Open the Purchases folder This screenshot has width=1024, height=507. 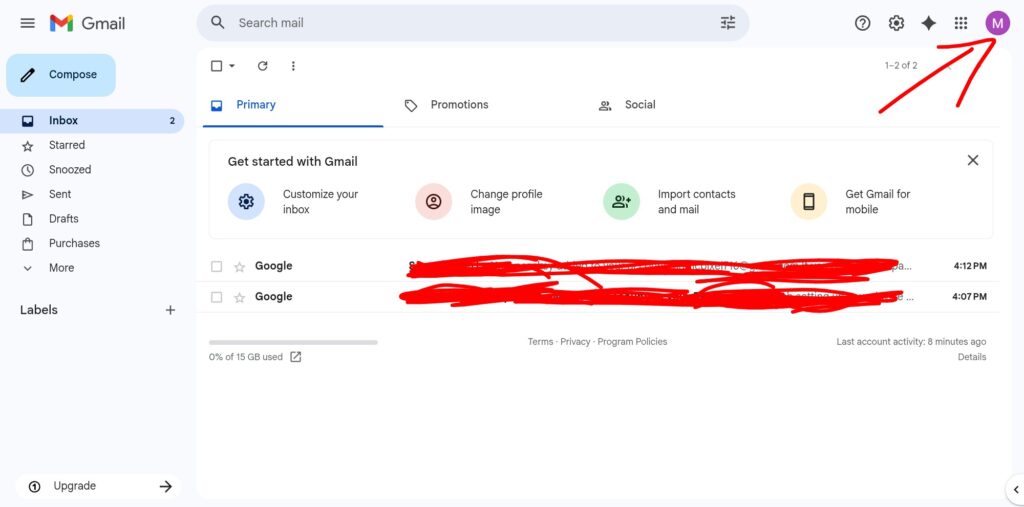click(91, 243)
